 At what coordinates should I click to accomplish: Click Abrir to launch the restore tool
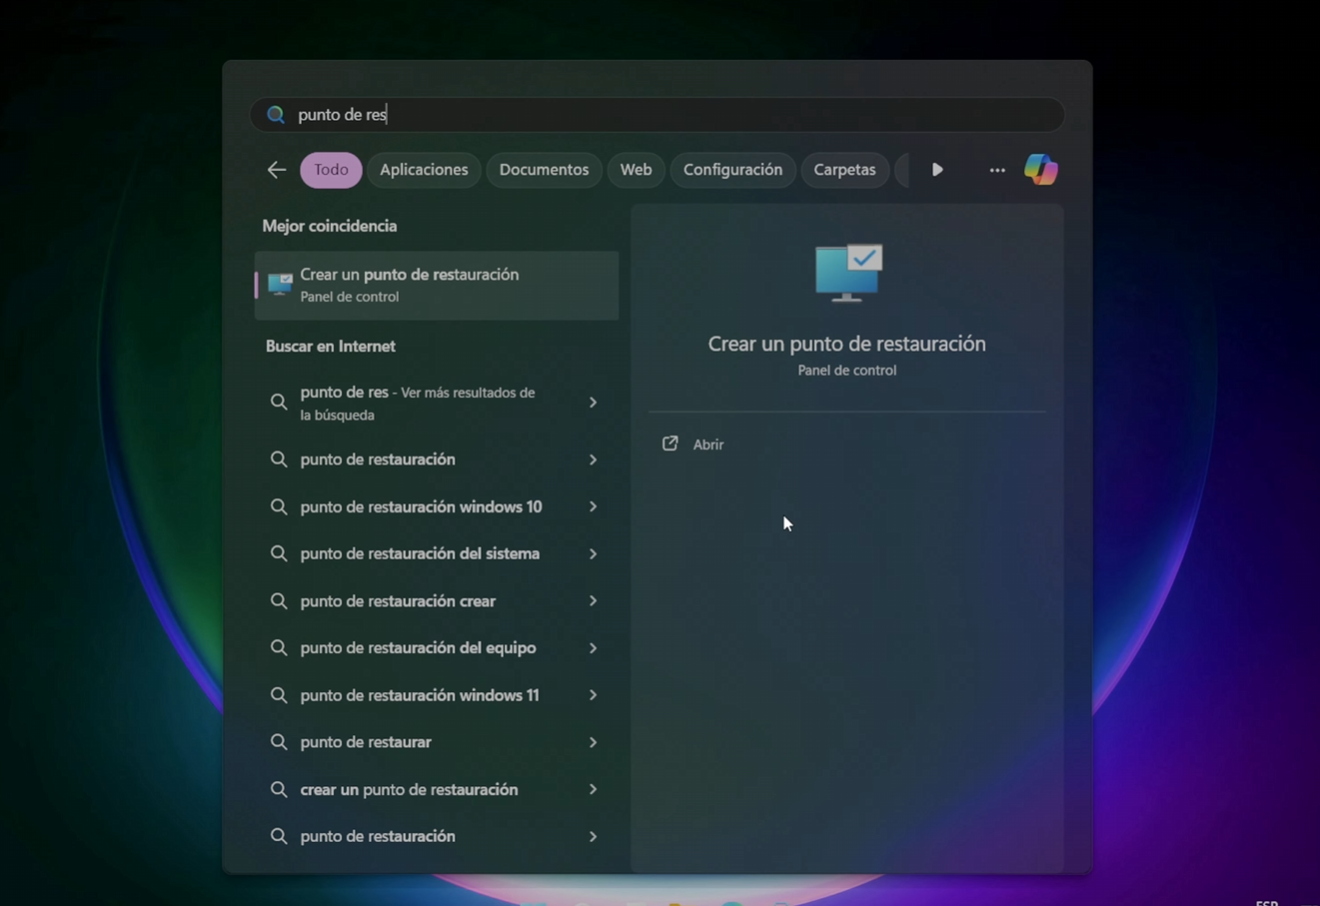(x=708, y=444)
